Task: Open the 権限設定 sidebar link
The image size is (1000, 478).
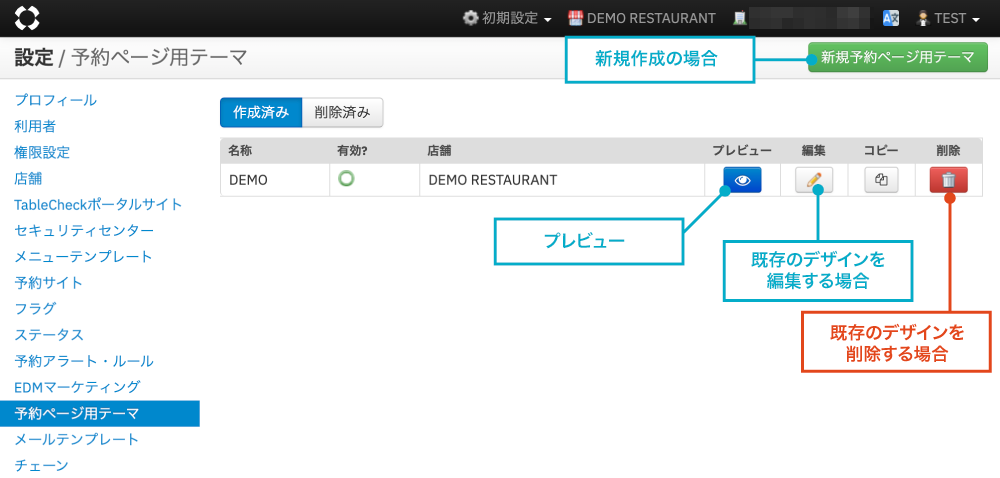Action: point(42,152)
